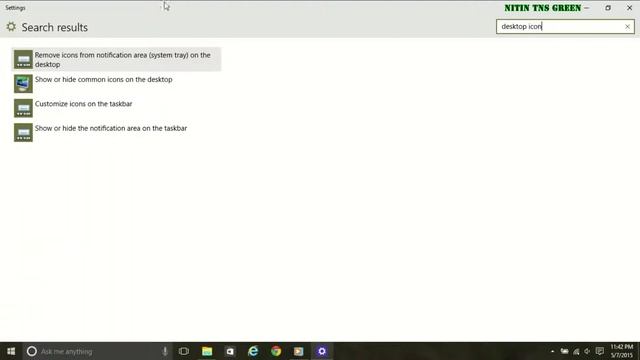
Task: Open the Action Center notifications icon
Action: 600,351
